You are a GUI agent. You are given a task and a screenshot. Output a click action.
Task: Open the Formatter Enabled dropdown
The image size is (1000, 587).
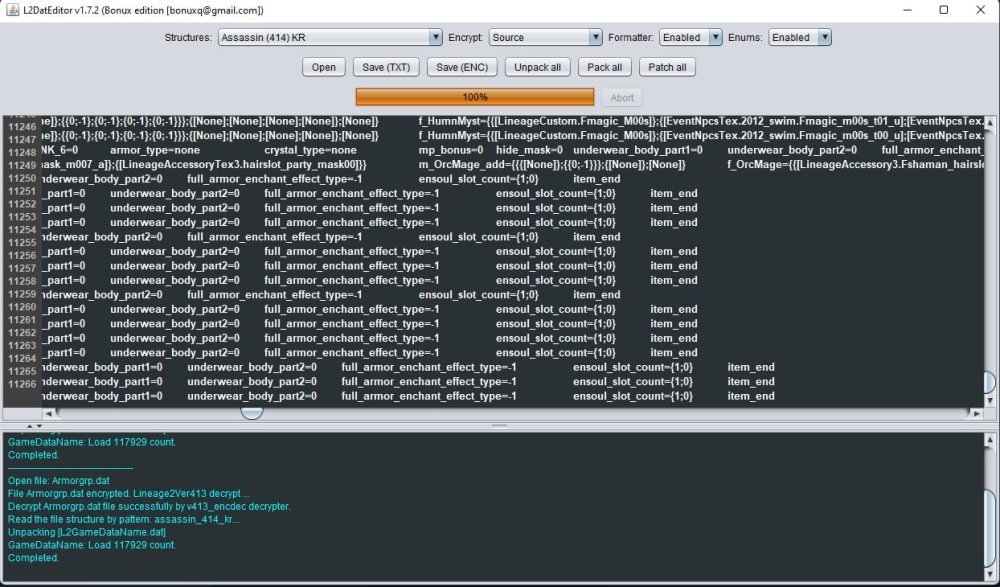pyautogui.click(x=690, y=37)
